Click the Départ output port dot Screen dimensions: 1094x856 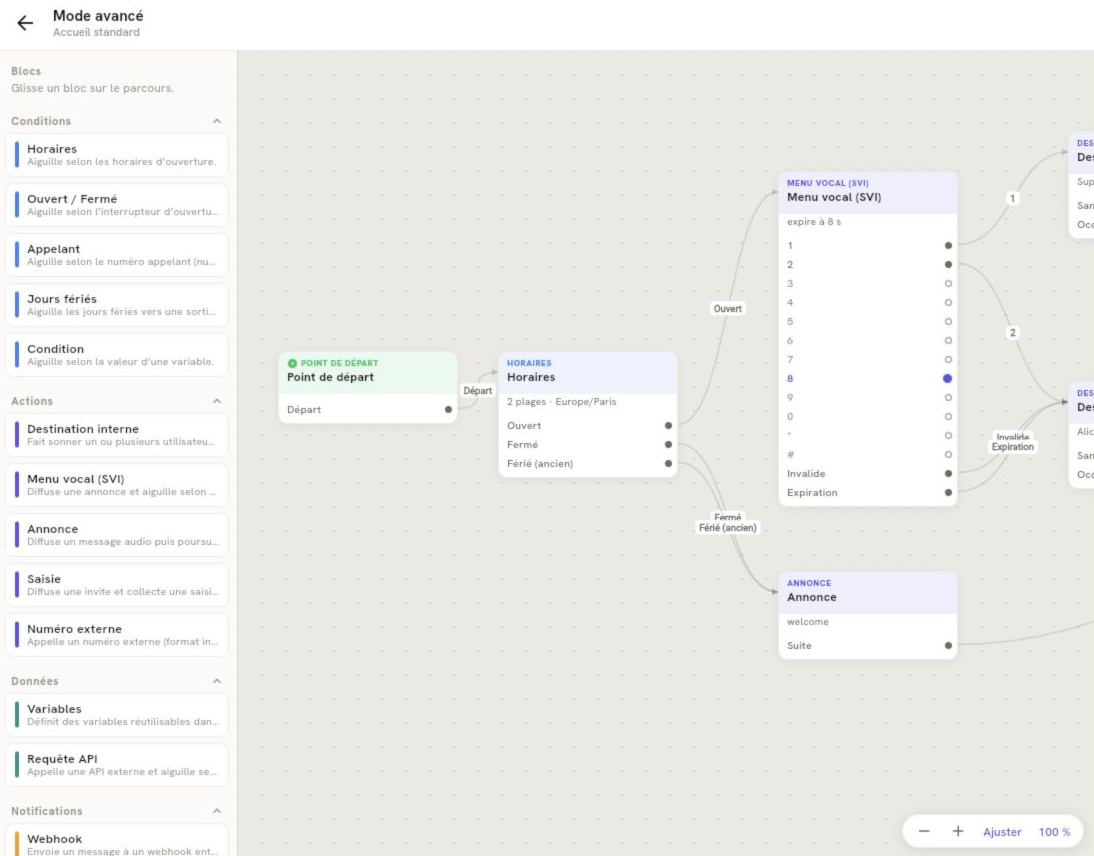pos(448,410)
